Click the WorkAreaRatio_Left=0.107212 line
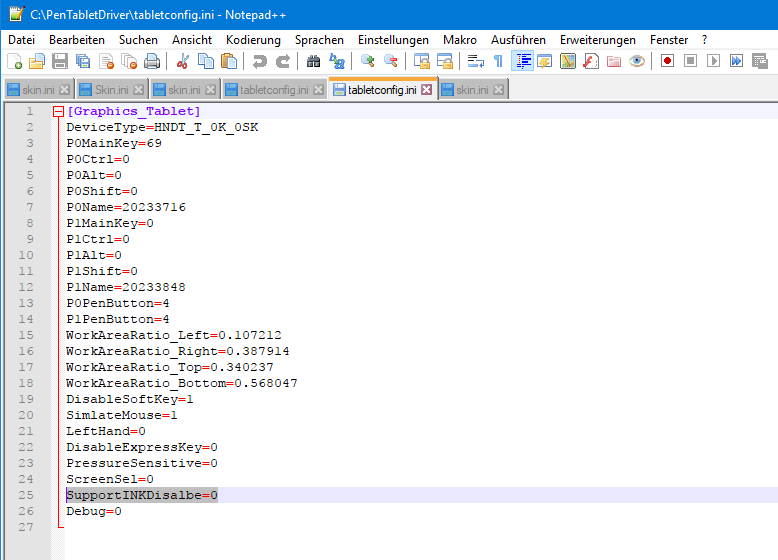 tap(174, 335)
